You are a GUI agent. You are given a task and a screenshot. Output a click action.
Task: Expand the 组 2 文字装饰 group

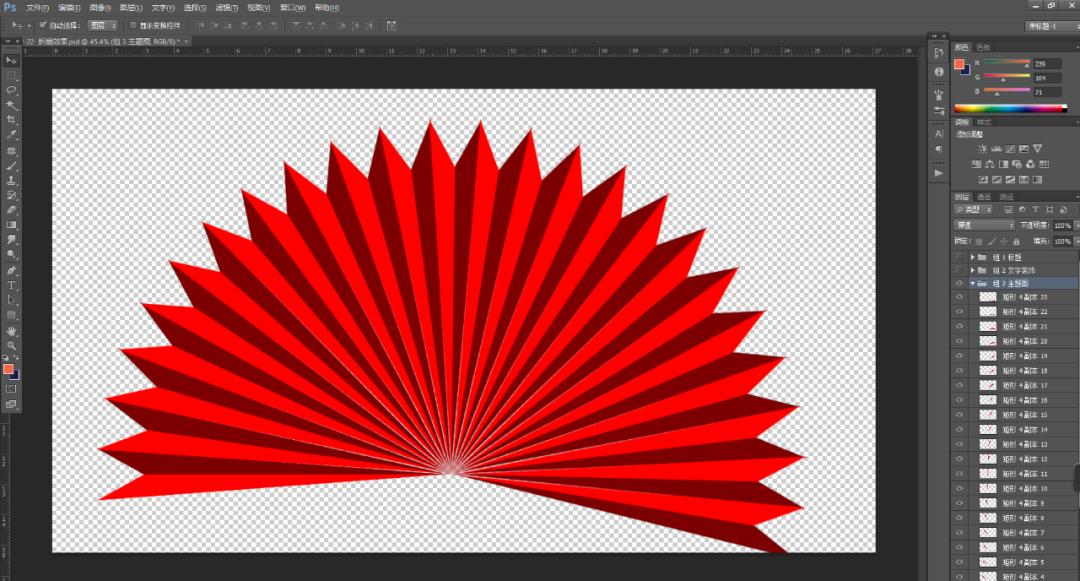(x=972, y=270)
